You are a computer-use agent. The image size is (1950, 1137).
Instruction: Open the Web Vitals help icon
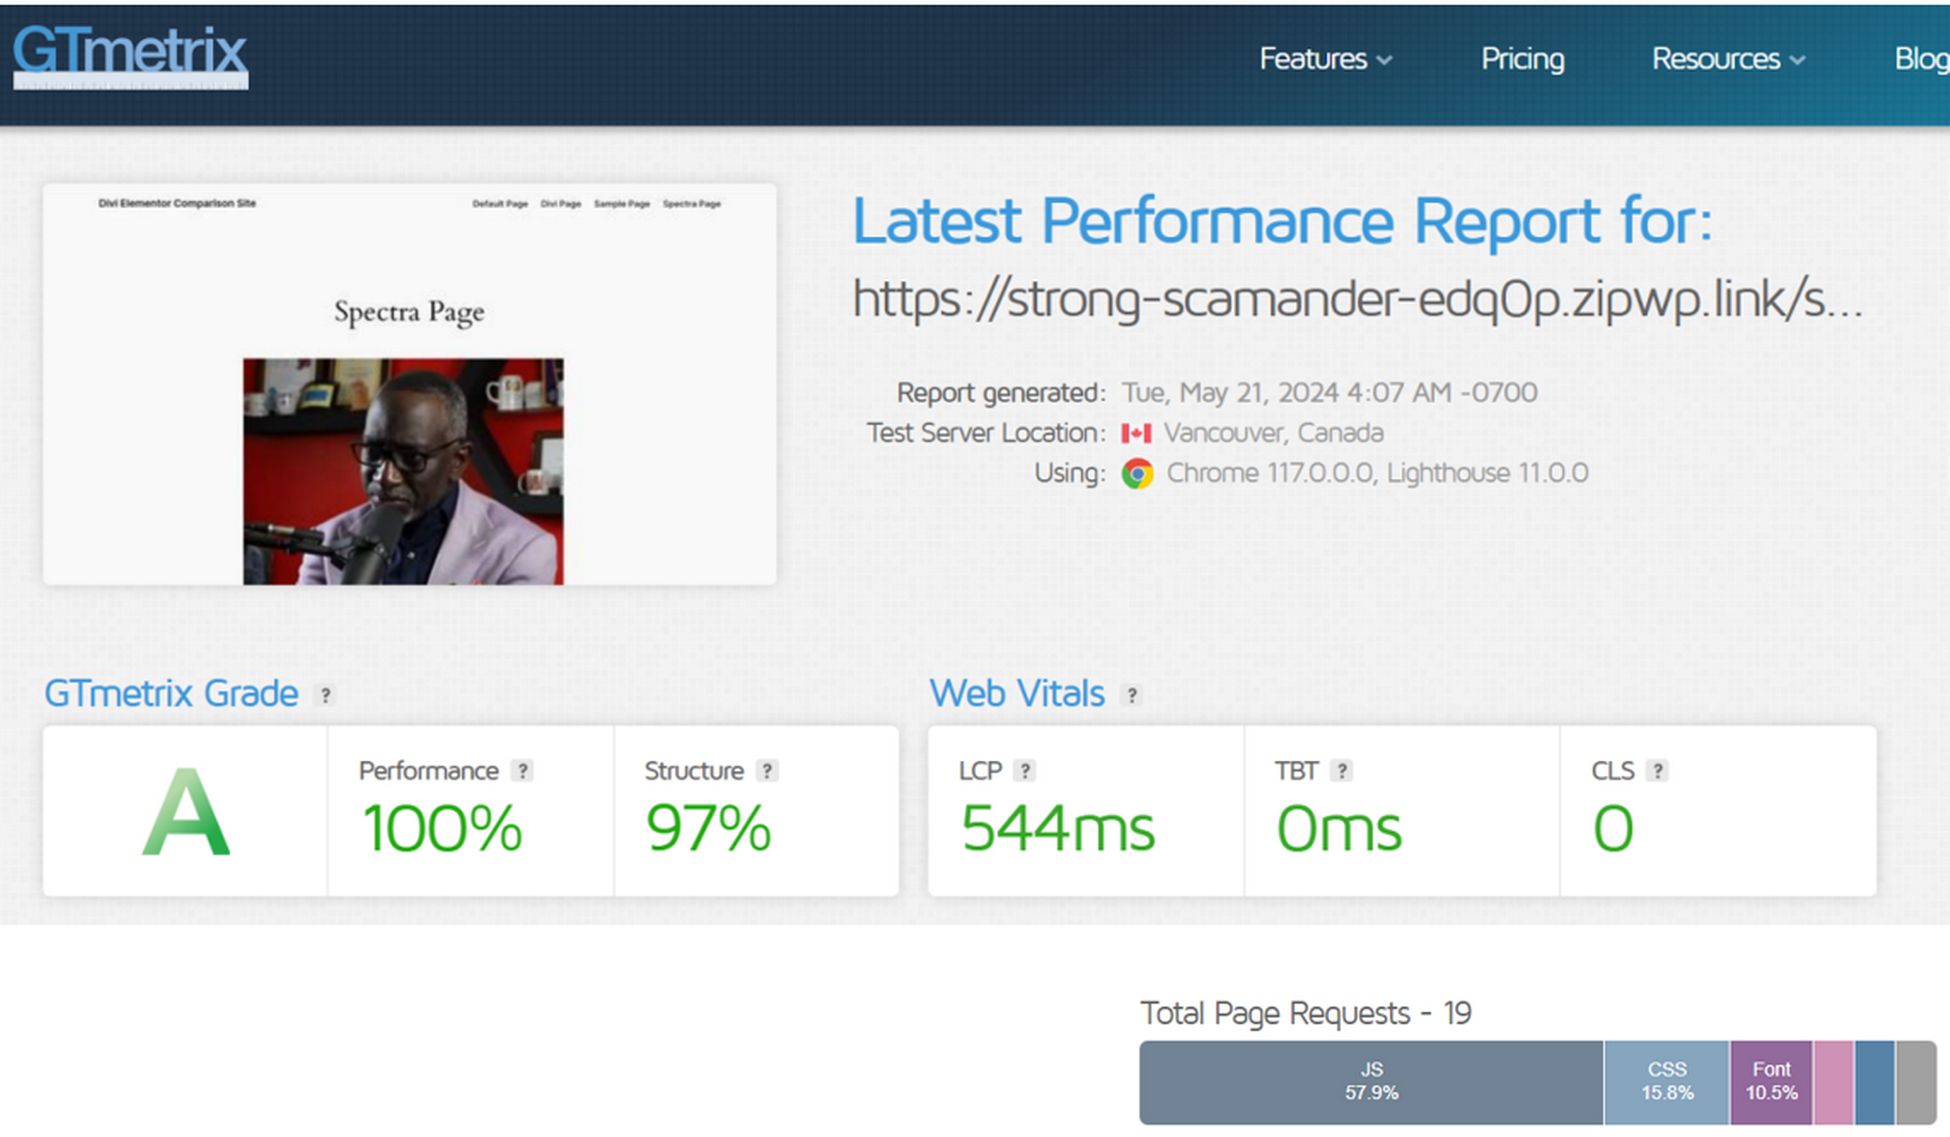pos(1132,694)
